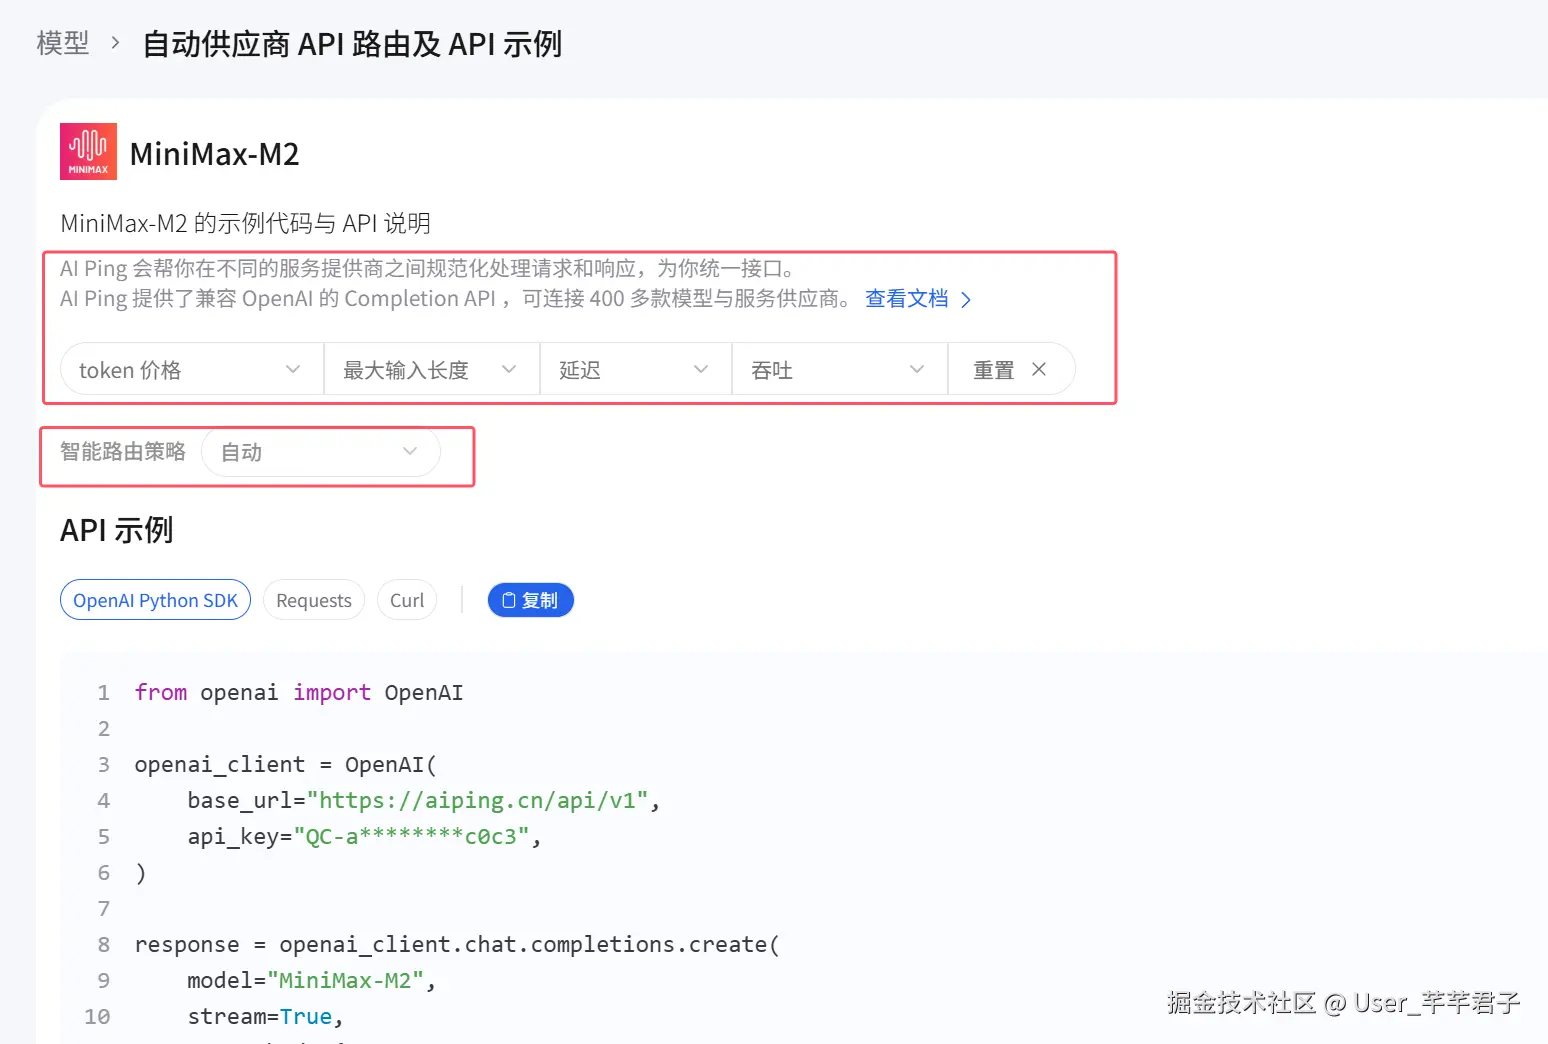Click the MiniMax logo icon
Image resolution: width=1548 pixels, height=1044 pixels.
click(88, 152)
